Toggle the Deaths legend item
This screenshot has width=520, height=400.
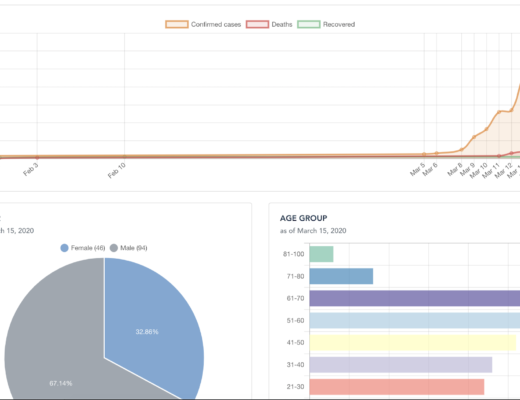pyautogui.click(x=269, y=24)
